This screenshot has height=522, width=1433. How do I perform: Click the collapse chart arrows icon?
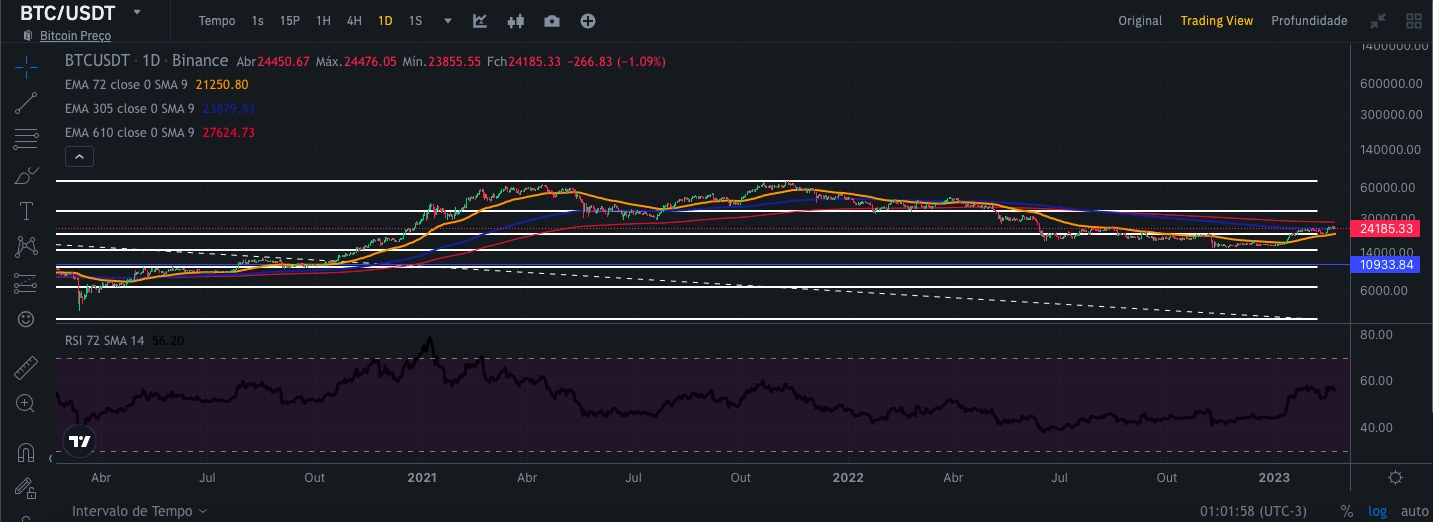click(1378, 21)
